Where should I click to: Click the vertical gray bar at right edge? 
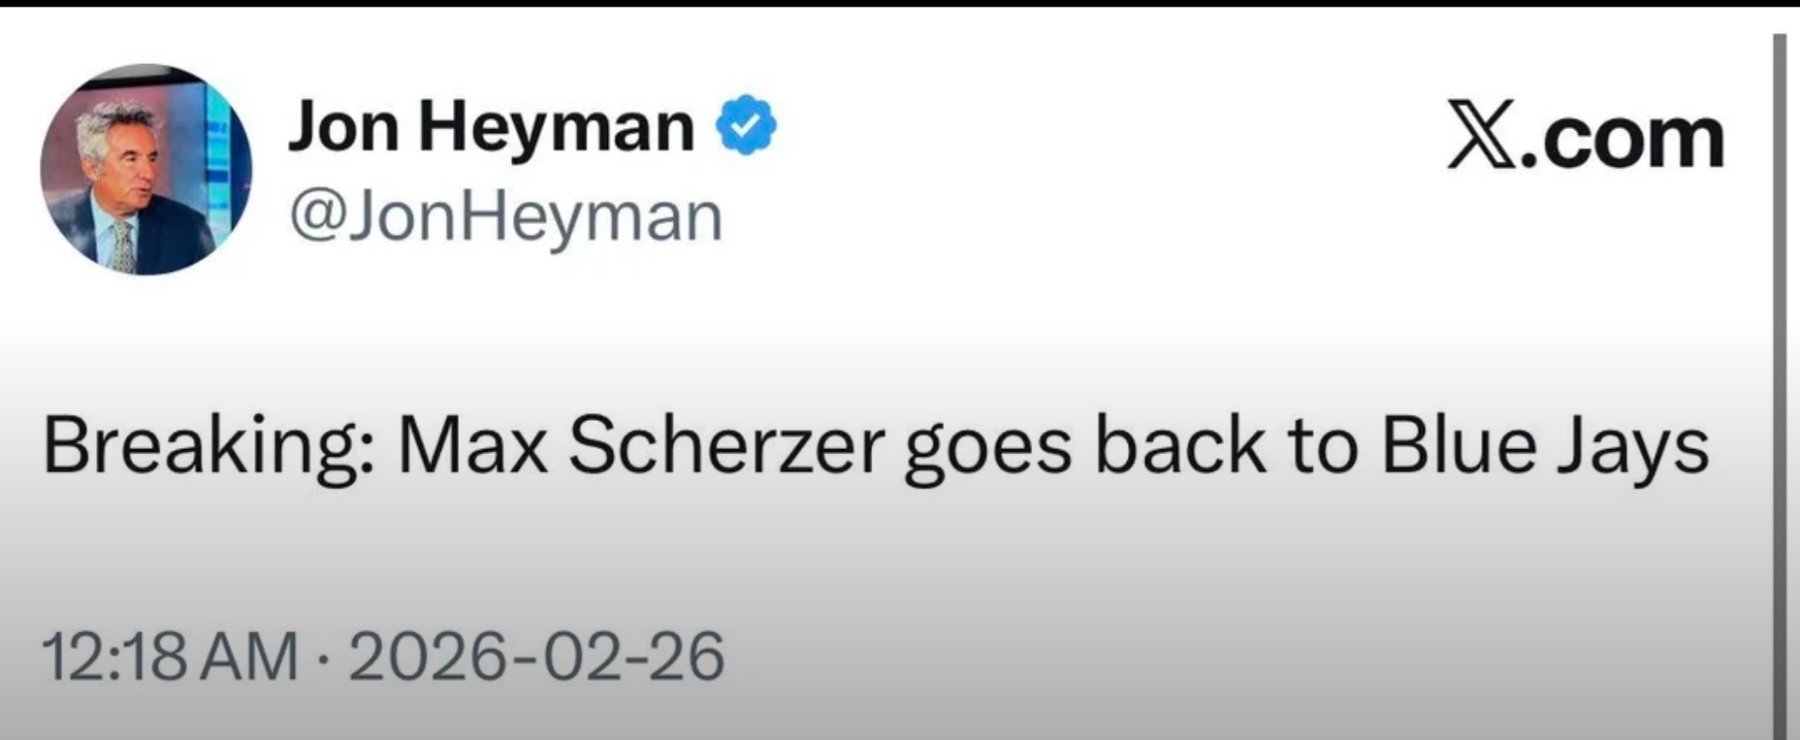pyautogui.click(x=1780, y=380)
